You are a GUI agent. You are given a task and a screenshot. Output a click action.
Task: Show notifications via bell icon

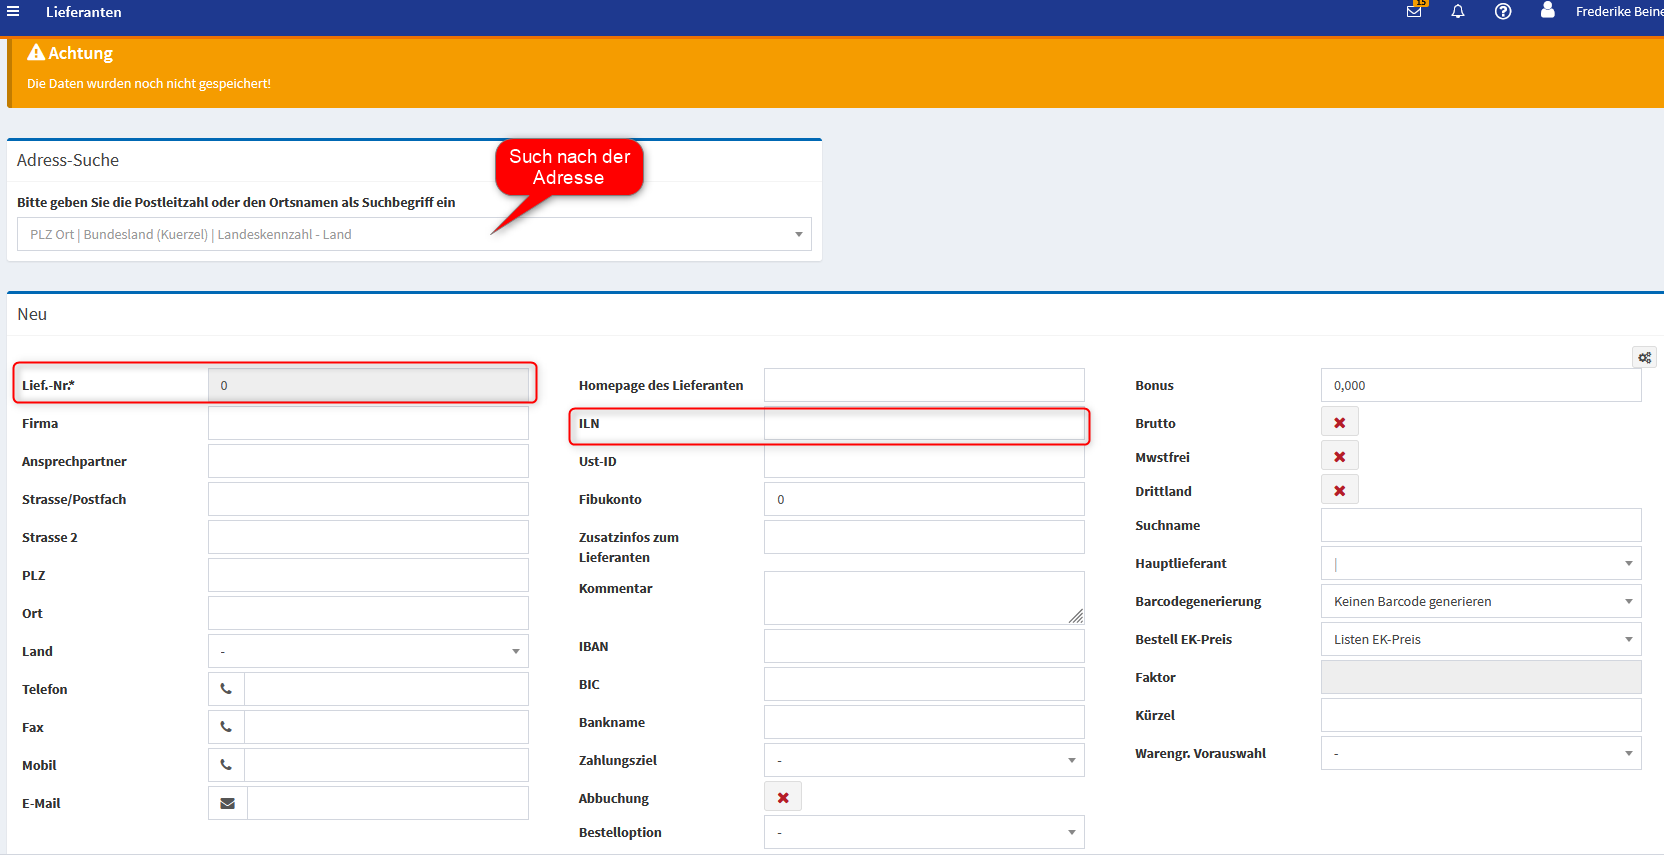(x=1458, y=12)
